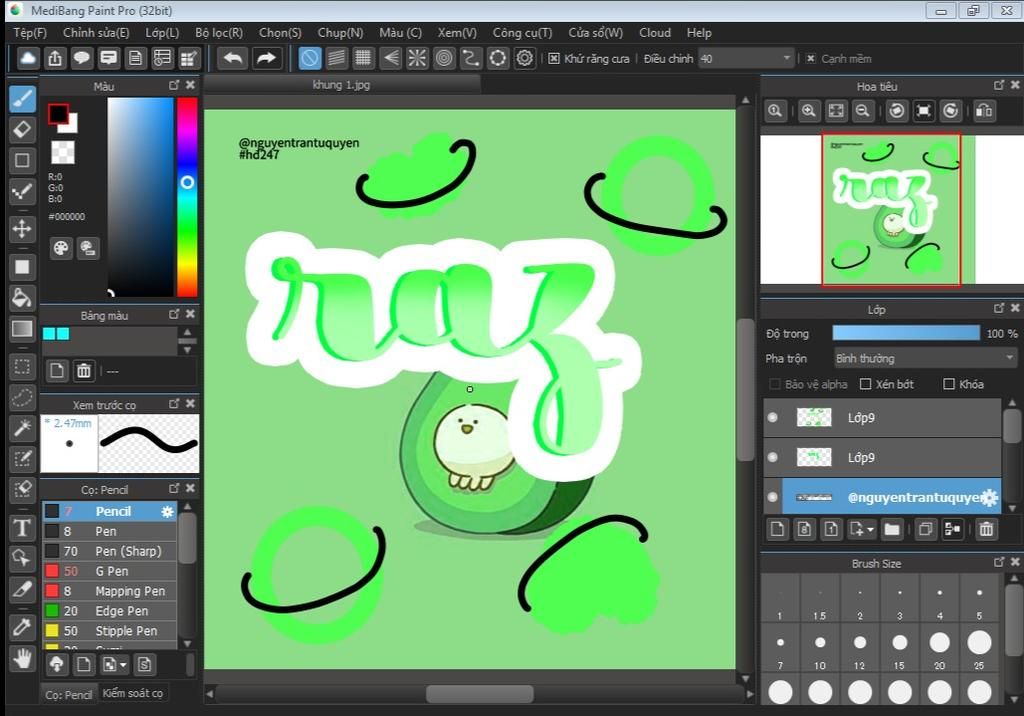This screenshot has height=716, width=1024.
Task: Click the canvas horizontal scrollbar thumb
Action: tap(480, 693)
